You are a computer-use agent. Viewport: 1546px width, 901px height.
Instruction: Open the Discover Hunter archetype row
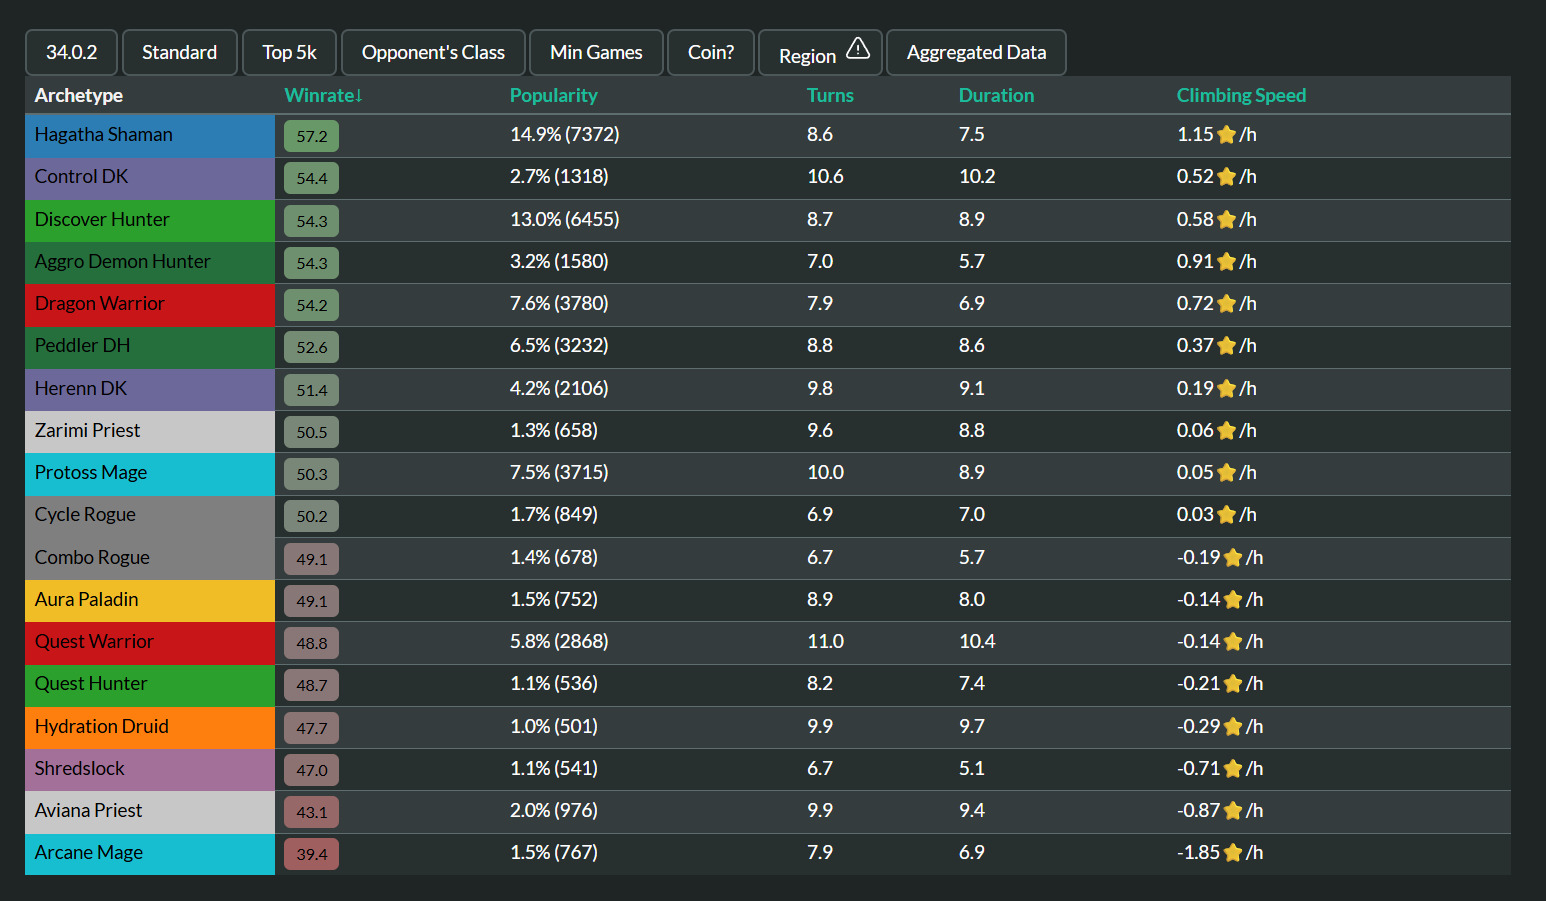pyautogui.click(x=102, y=220)
